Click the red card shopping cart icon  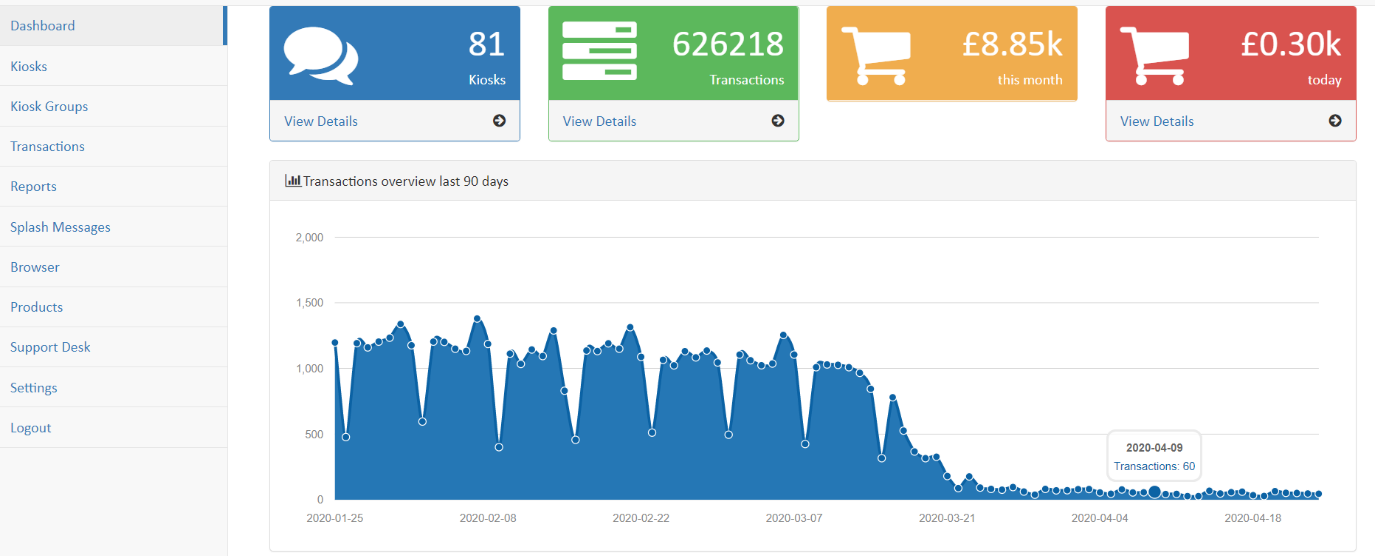1155,54
